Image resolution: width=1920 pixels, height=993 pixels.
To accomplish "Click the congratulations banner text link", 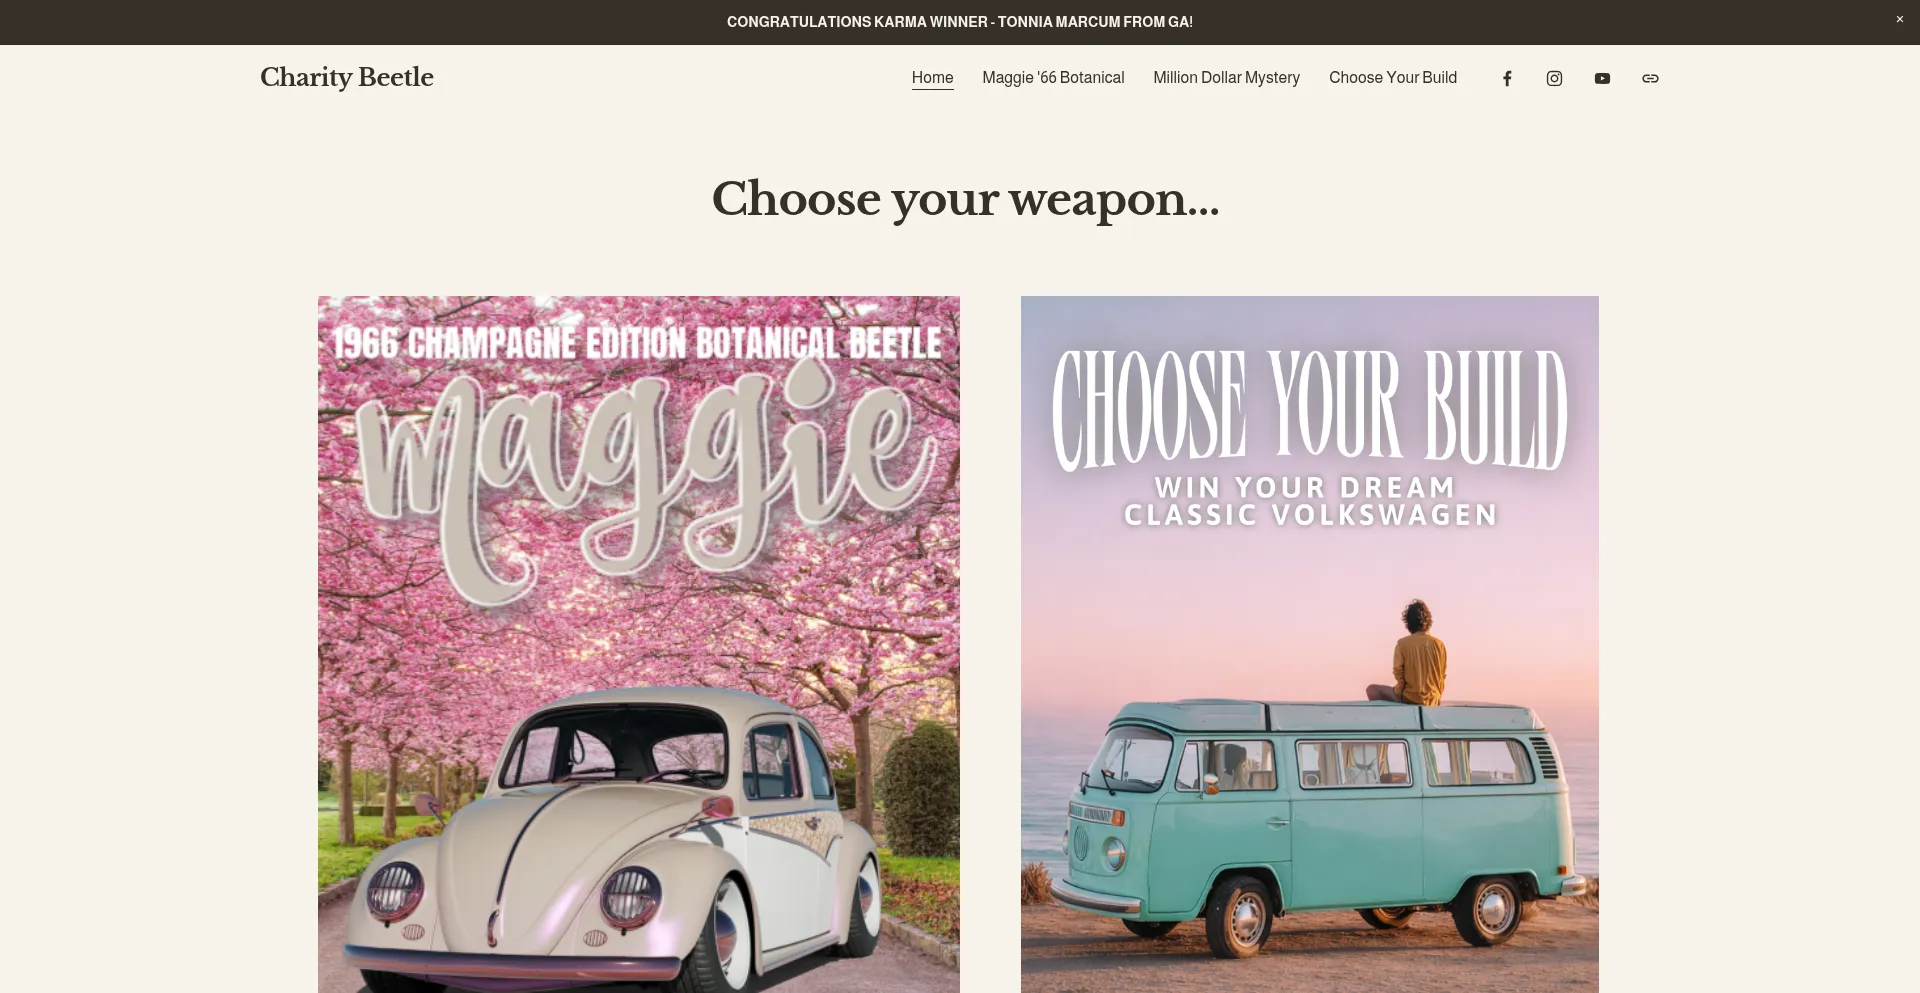I will tap(959, 21).
